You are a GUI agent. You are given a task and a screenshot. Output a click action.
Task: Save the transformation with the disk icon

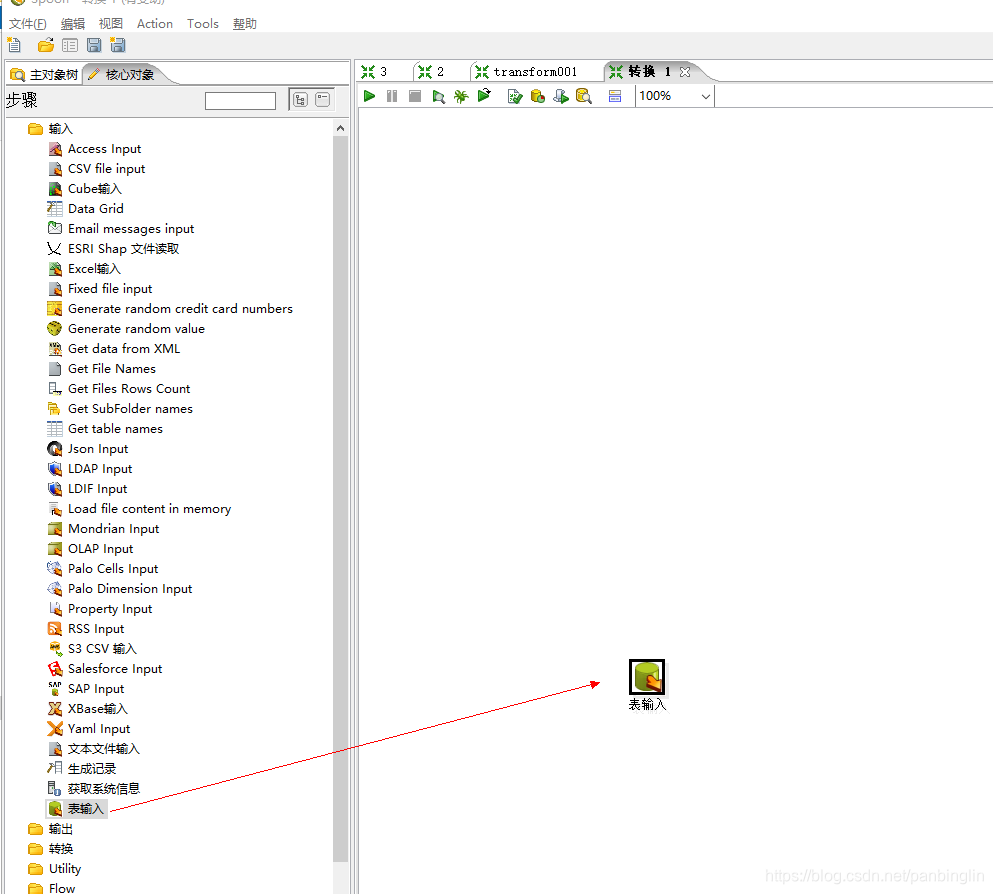tap(94, 45)
